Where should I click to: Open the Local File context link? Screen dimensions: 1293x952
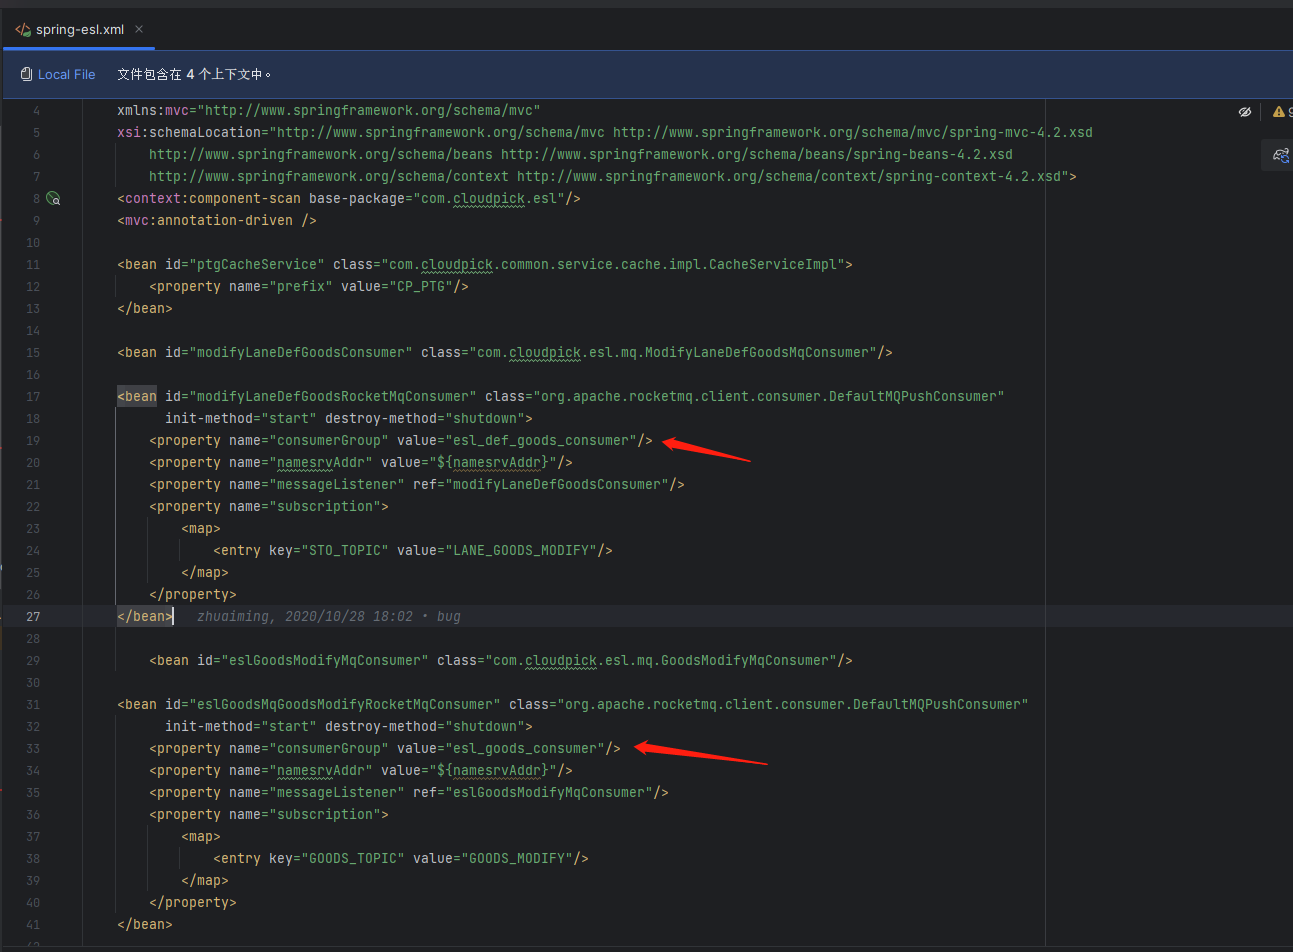pos(67,74)
